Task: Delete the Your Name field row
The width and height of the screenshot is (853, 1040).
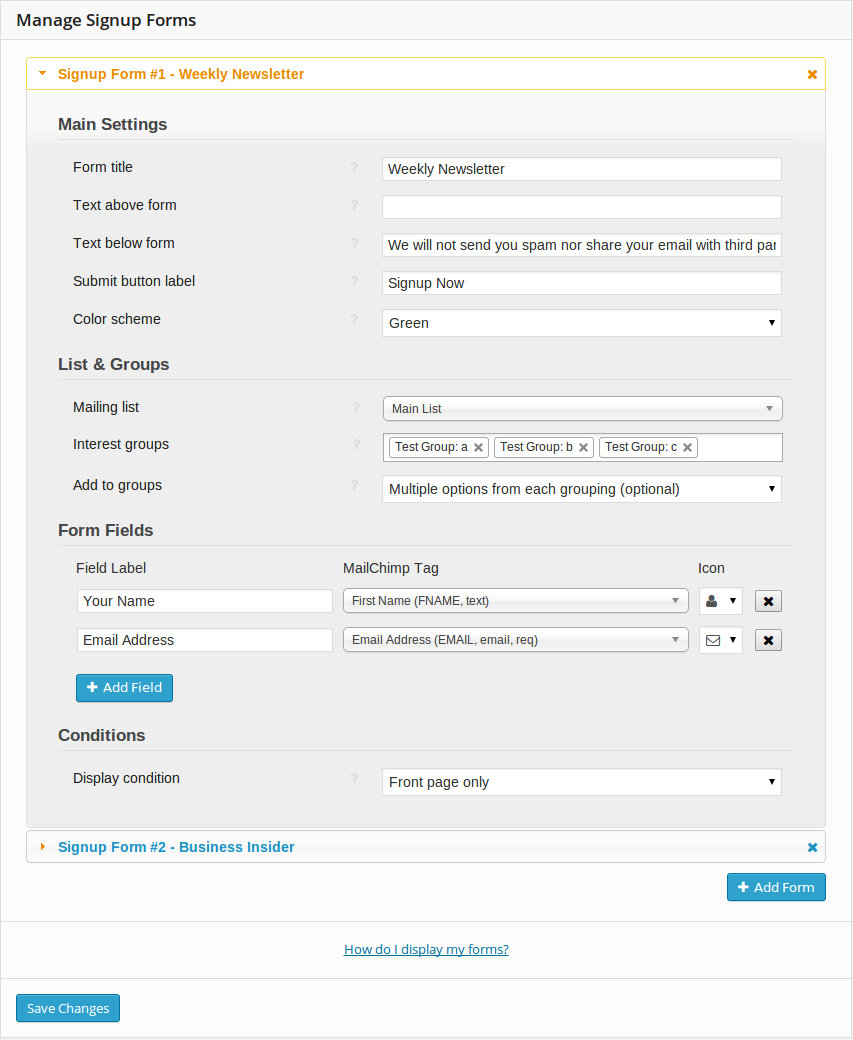Action: click(768, 602)
